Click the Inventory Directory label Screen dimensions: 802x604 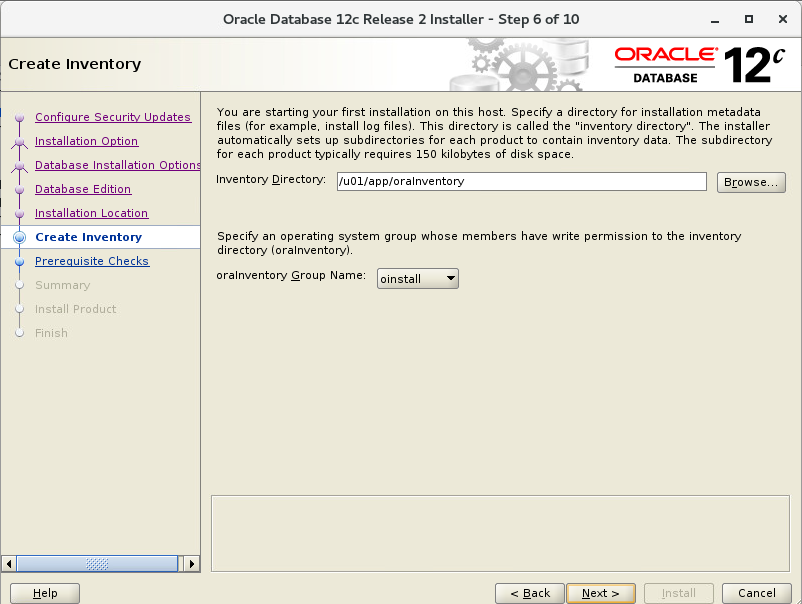(x=271, y=180)
